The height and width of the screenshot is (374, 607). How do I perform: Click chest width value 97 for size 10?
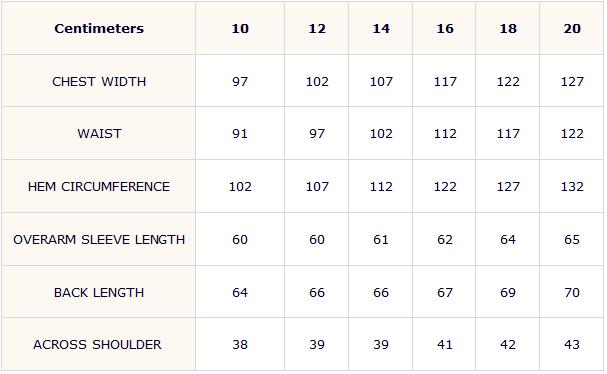pos(240,82)
